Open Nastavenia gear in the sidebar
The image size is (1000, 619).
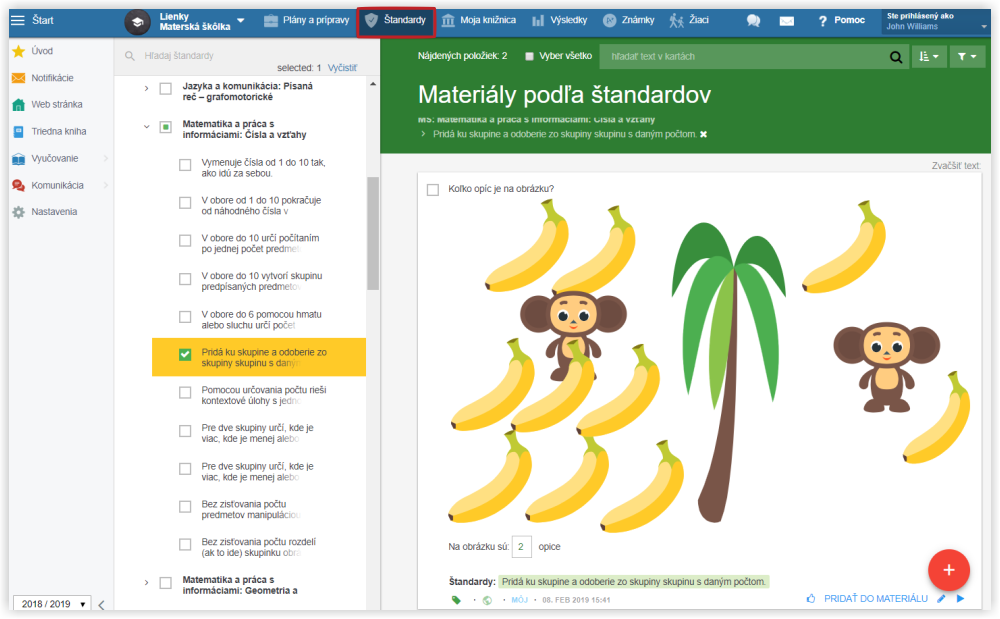(x=18, y=212)
